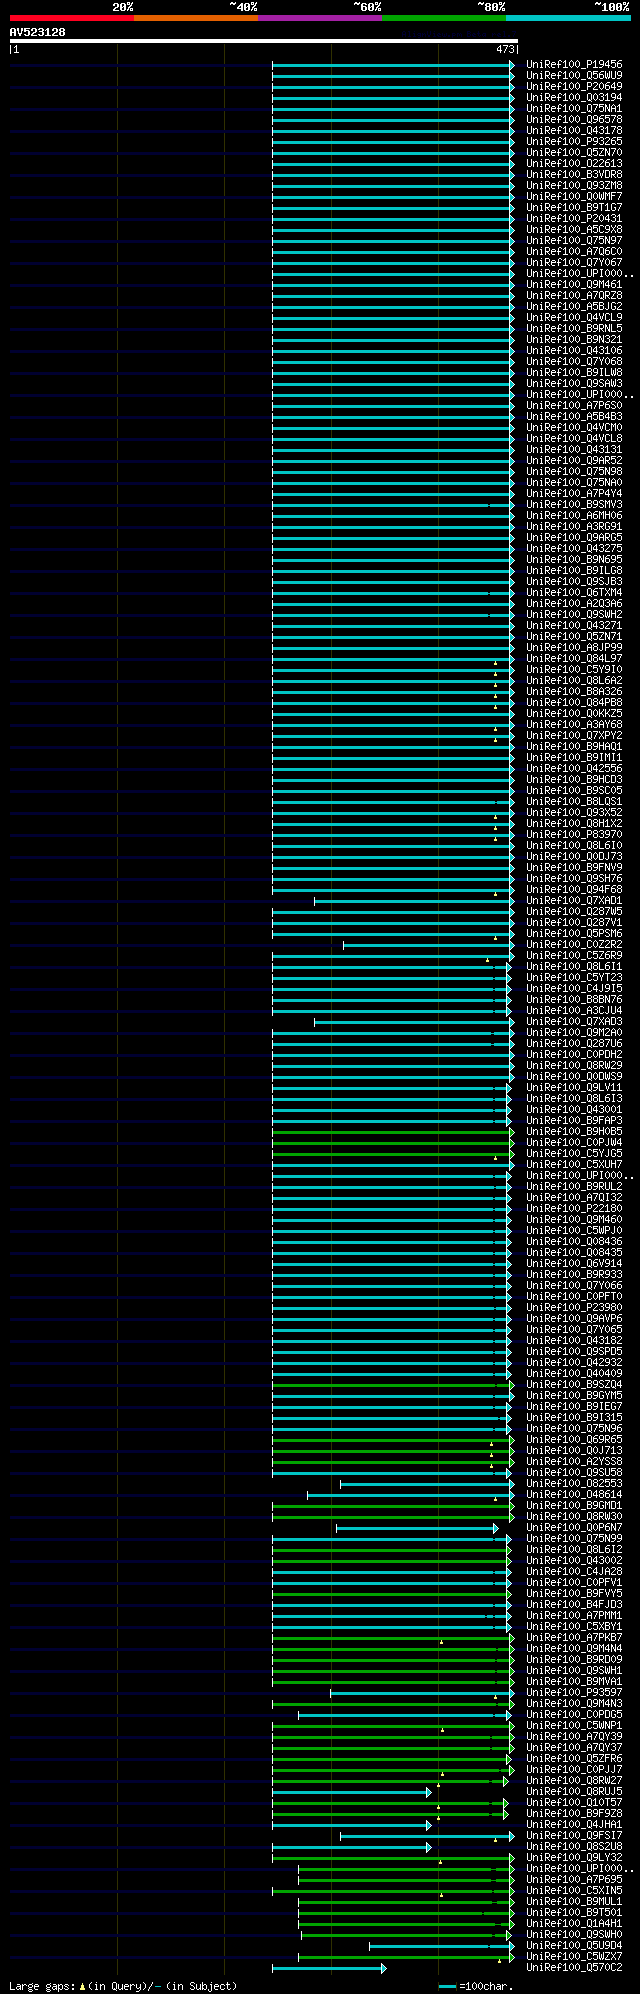Select hit label UniRef100_Q08436
Screen dimensions: 640x1994
point(574,1241)
